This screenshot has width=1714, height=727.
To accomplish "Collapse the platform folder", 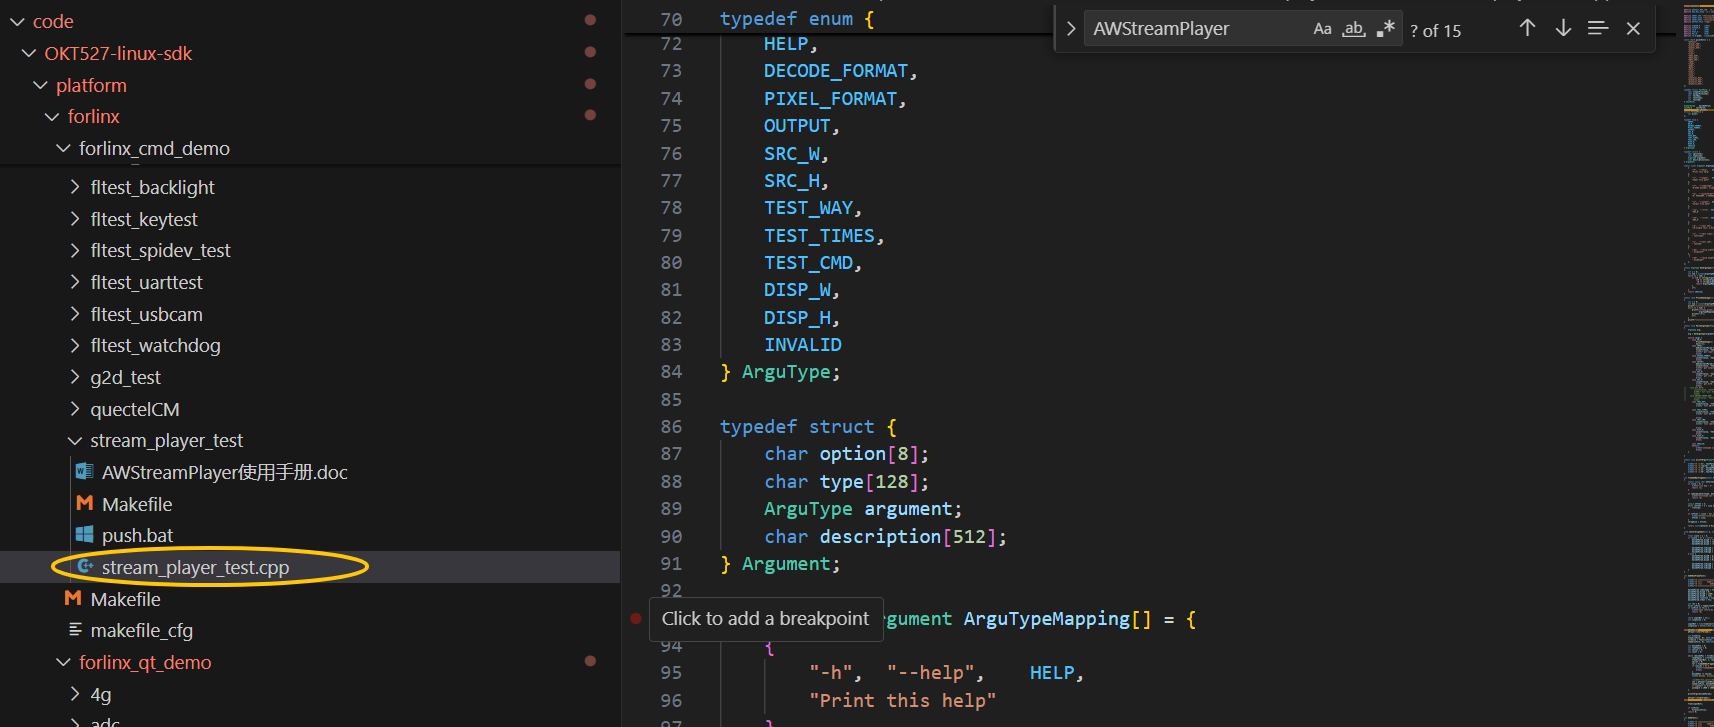I will tap(41, 85).
